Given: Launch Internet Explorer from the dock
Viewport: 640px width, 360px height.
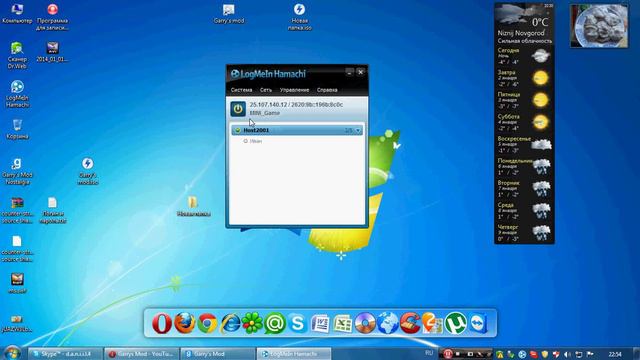Looking at the screenshot, I should click(230, 324).
